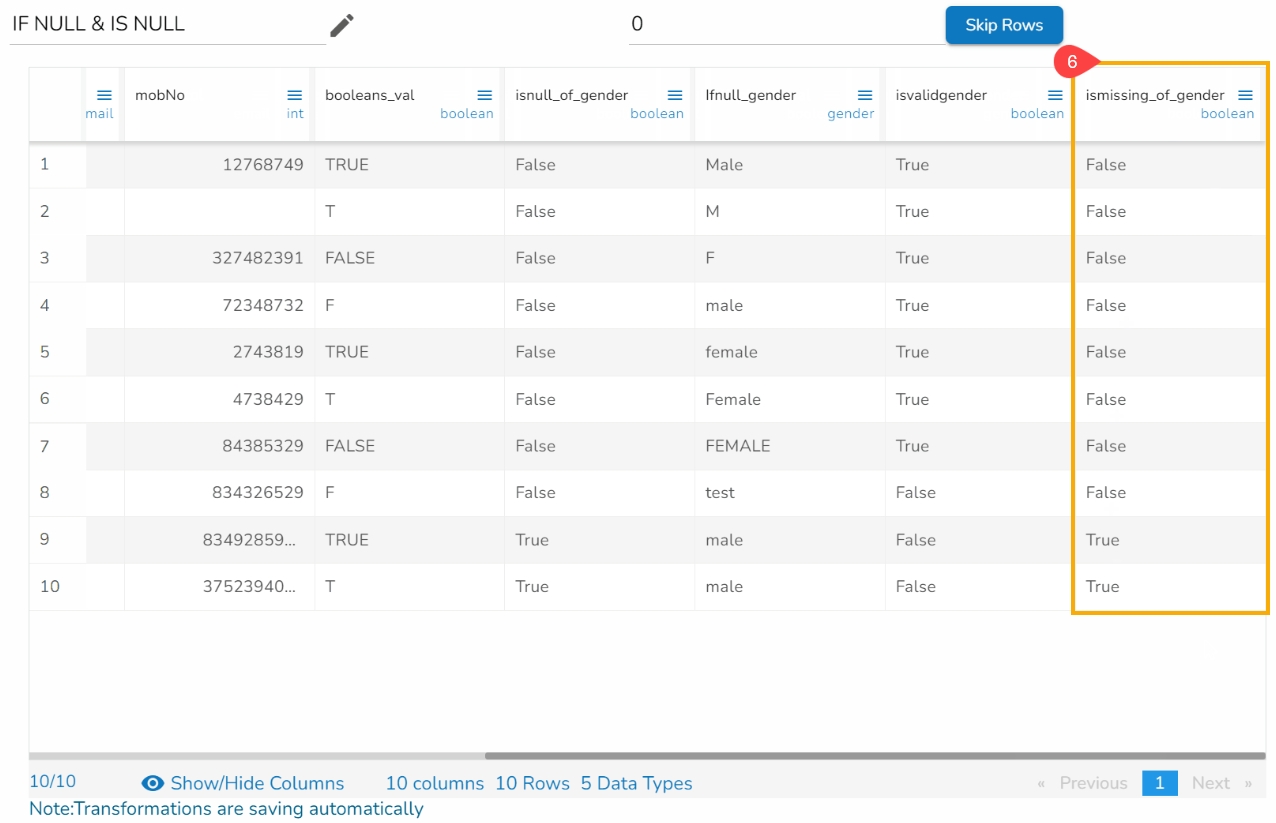Open the mail column menu icon
The width and height of the screenshot is (1276, 823).
[104, 95]
